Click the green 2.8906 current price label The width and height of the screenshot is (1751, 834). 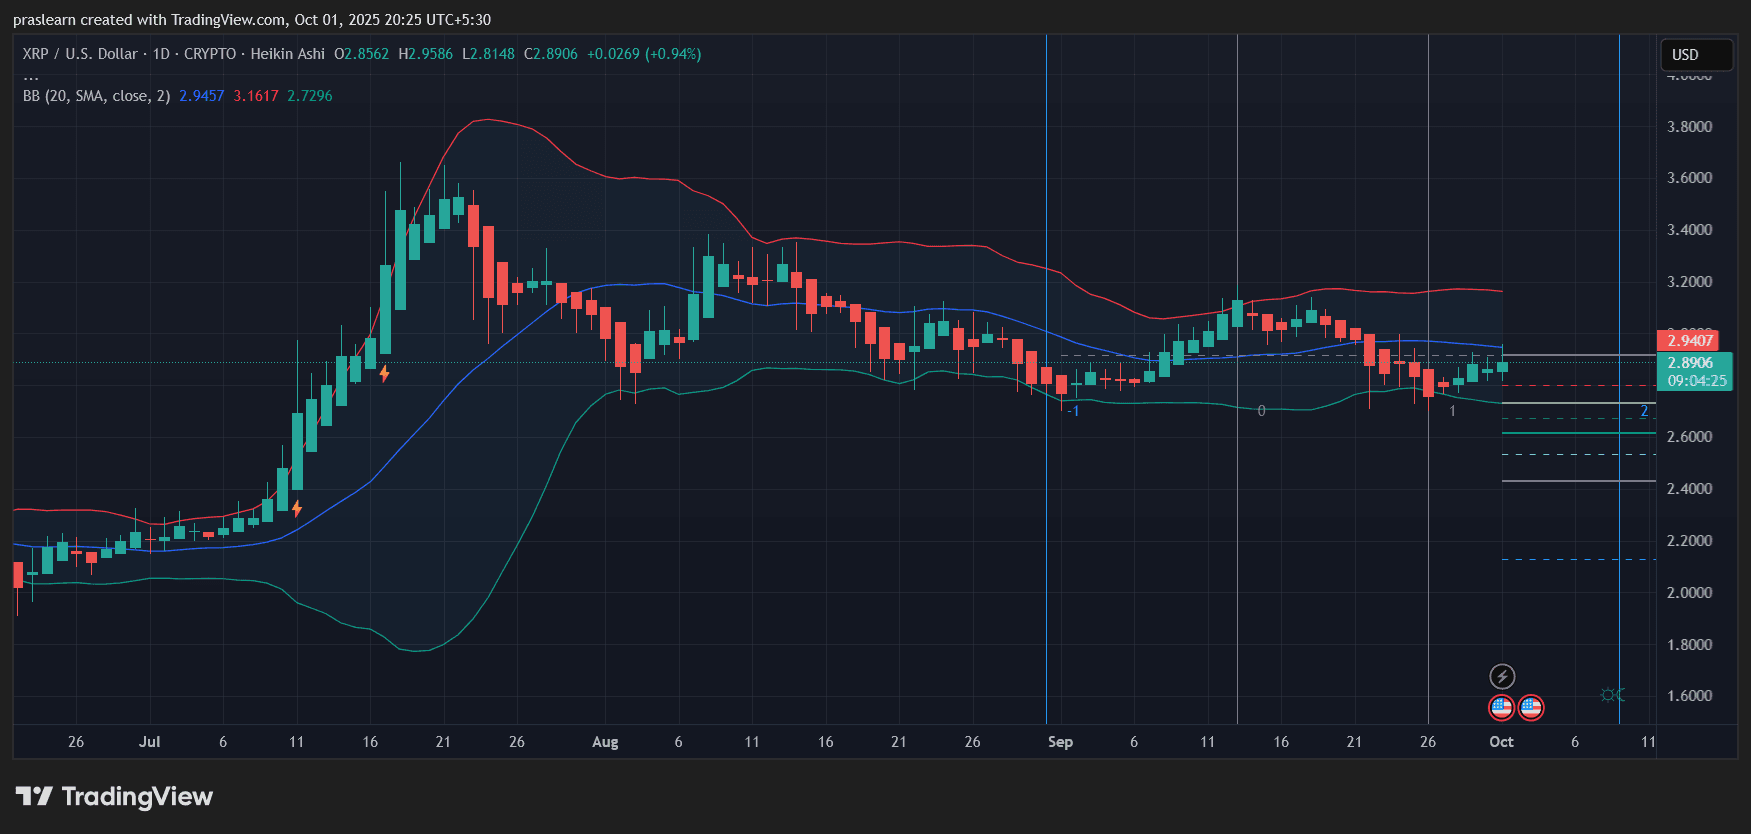1694,363
